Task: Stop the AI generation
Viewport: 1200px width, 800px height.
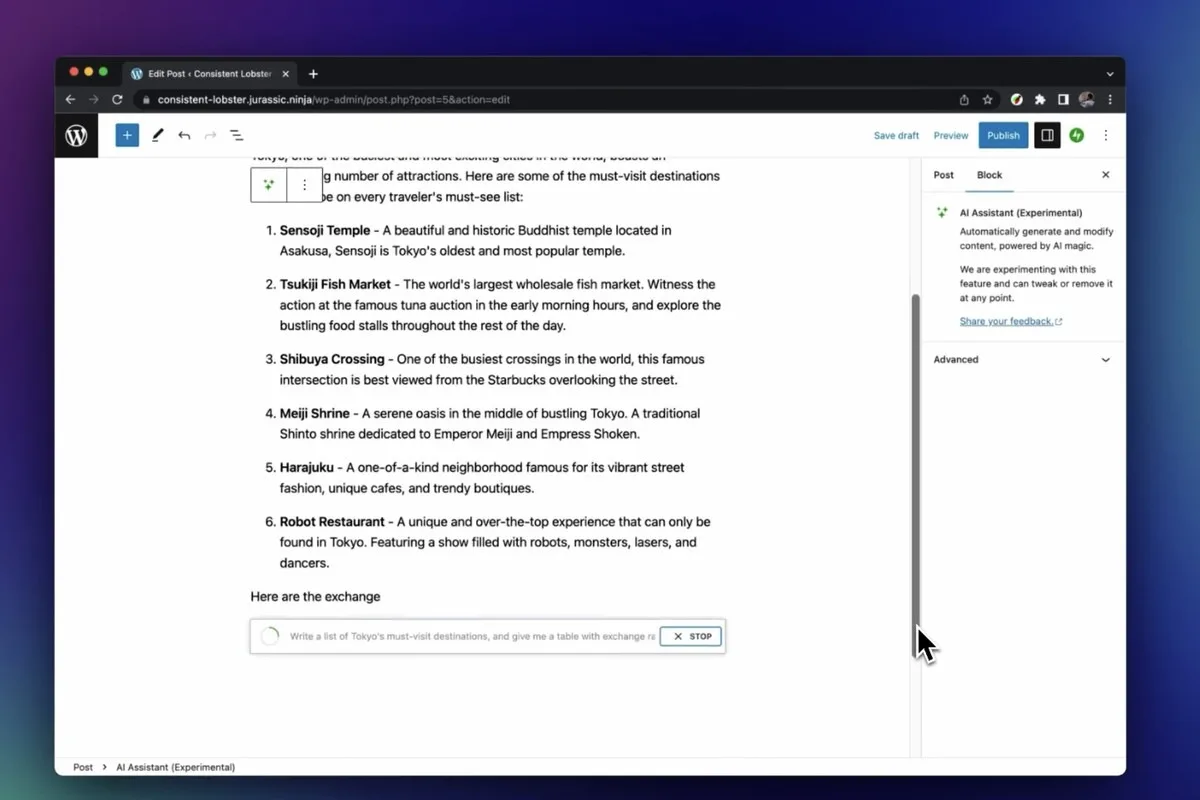Action: (691, 636)
